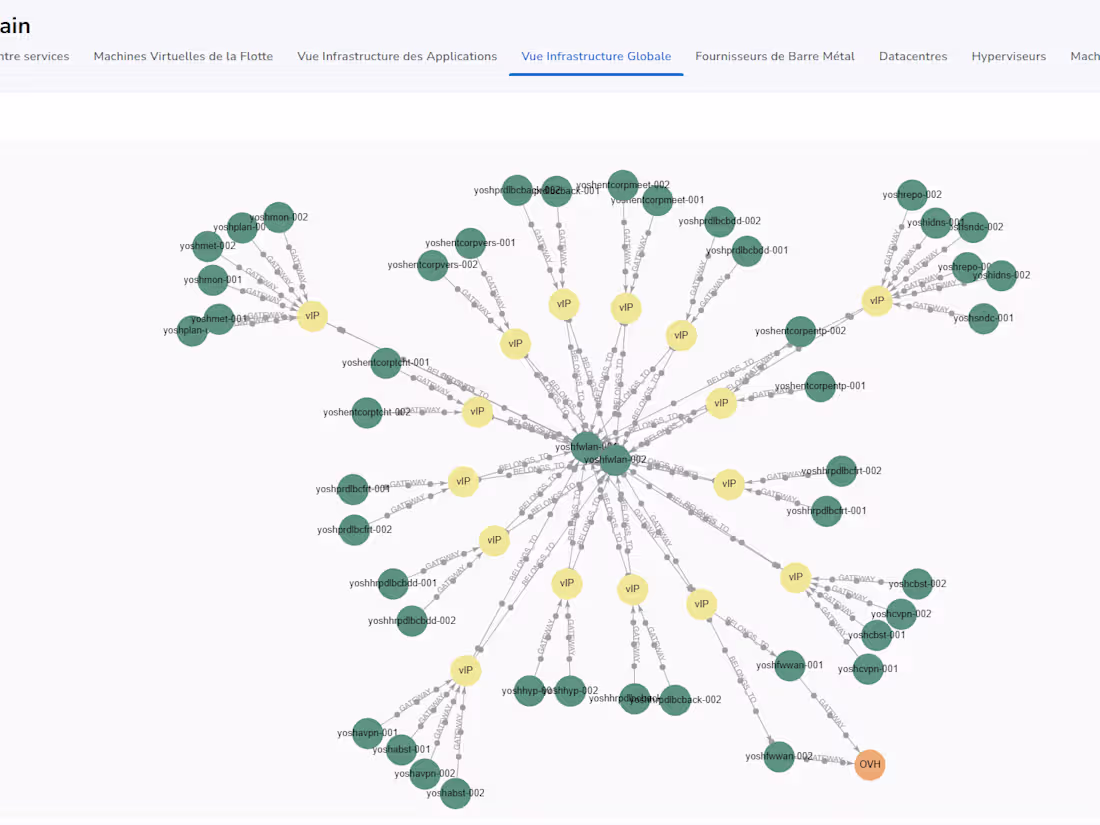Open the Fournisseurs de Barre Métal tab

[775, 56]
